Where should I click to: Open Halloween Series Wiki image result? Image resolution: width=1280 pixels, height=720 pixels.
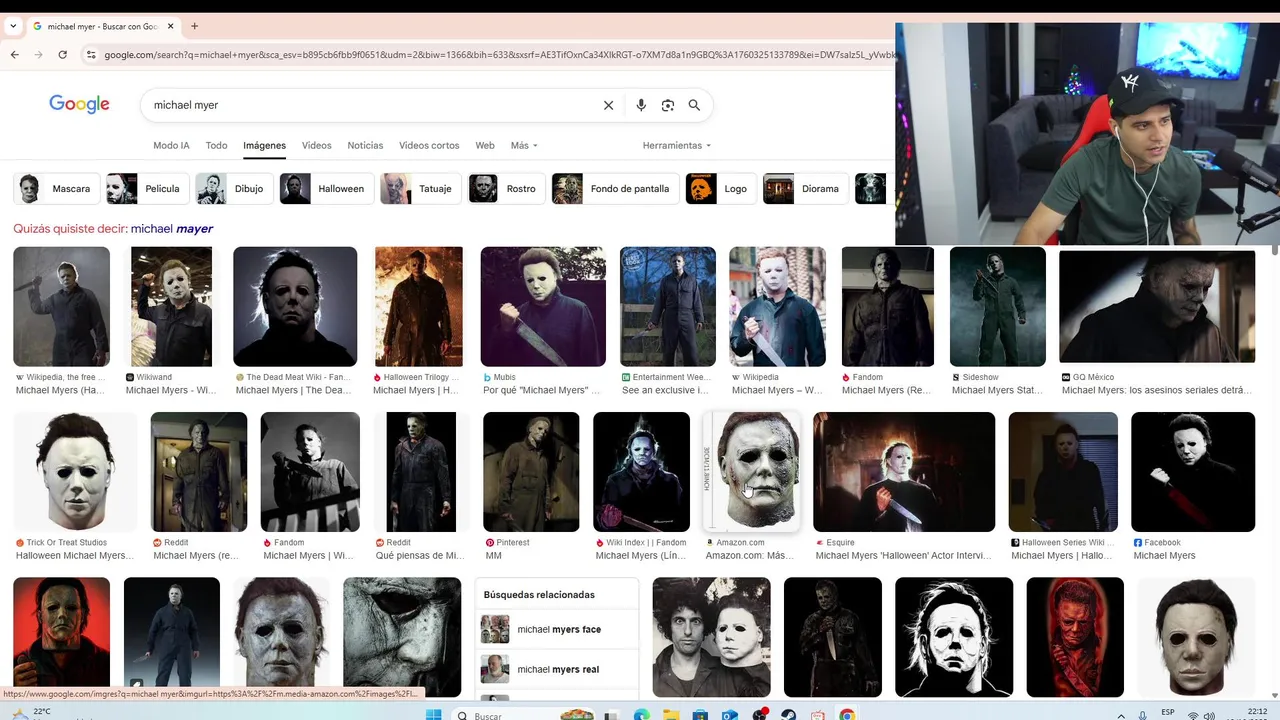pos(1063,471)
